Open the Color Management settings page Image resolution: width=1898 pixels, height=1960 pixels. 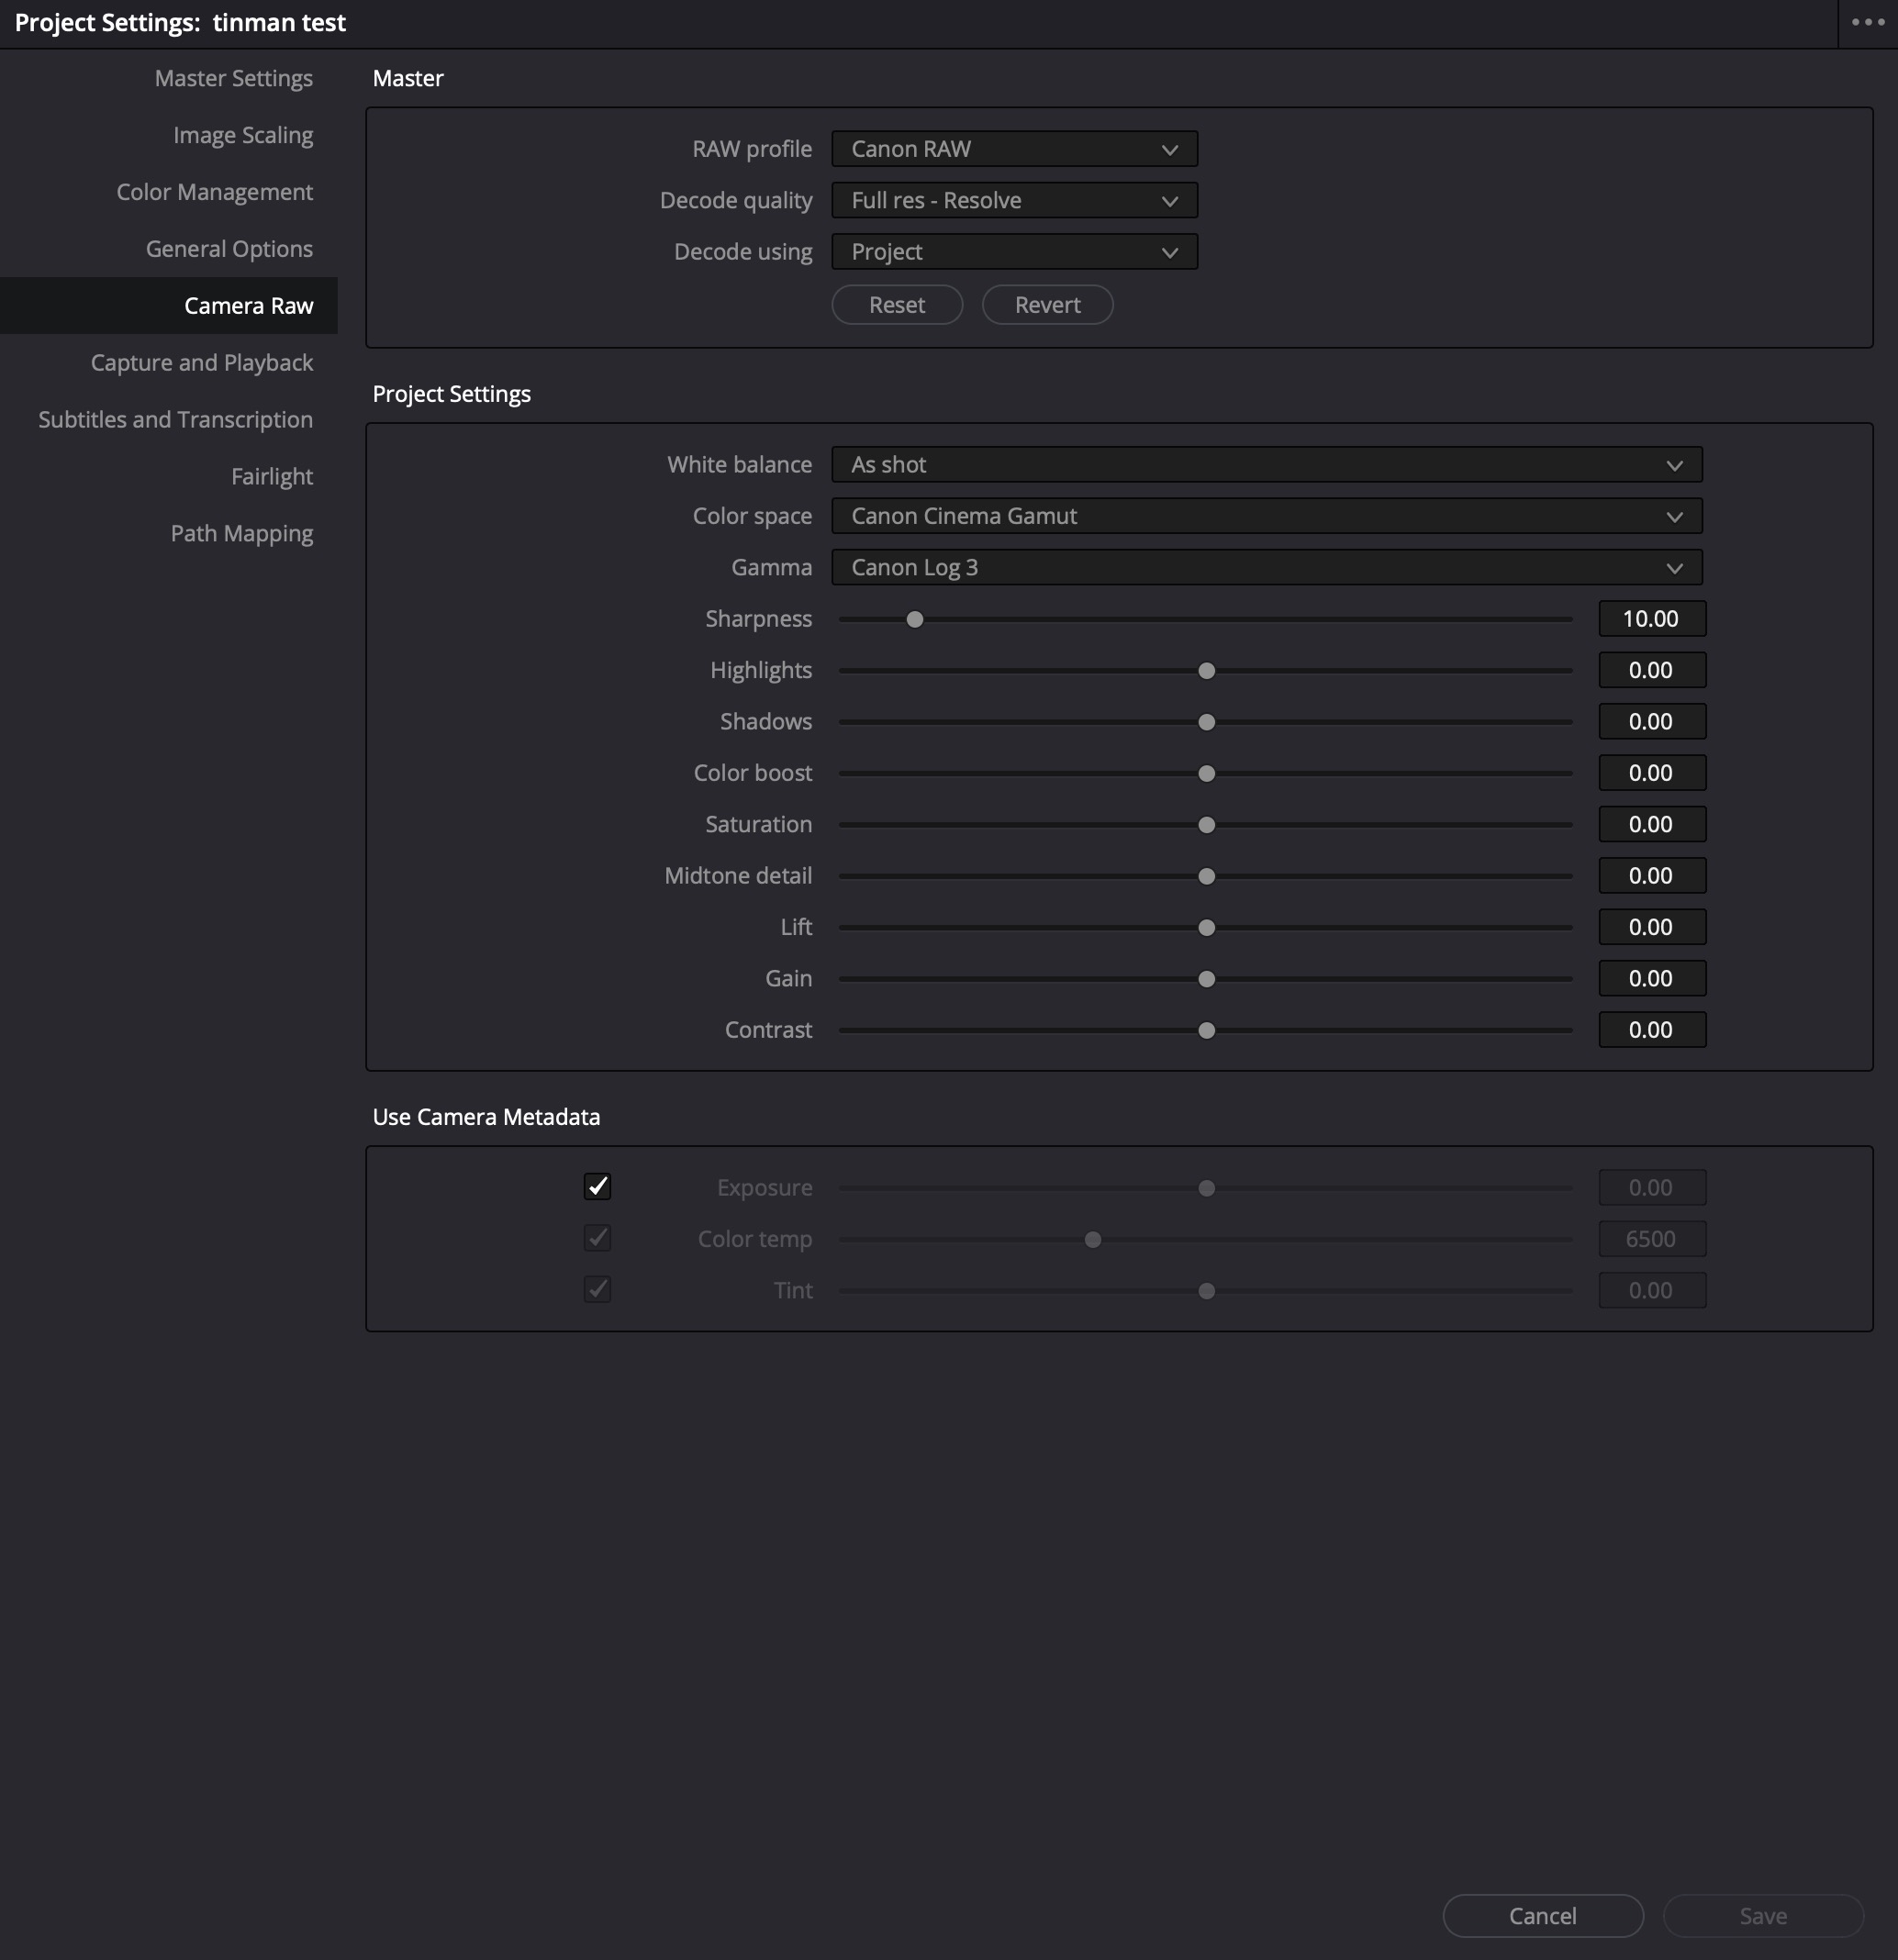tap(214, 191)
